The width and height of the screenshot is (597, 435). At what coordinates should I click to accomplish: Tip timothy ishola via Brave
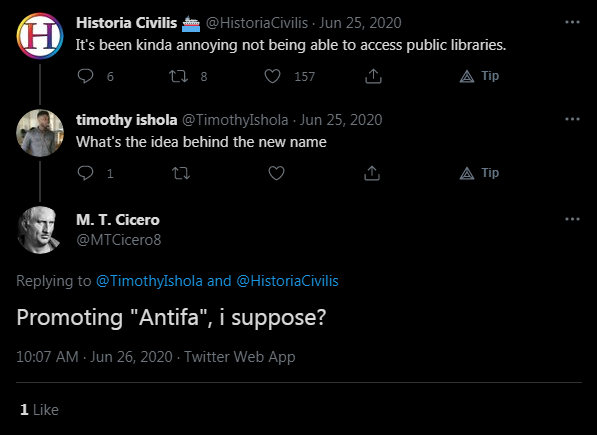479,173
